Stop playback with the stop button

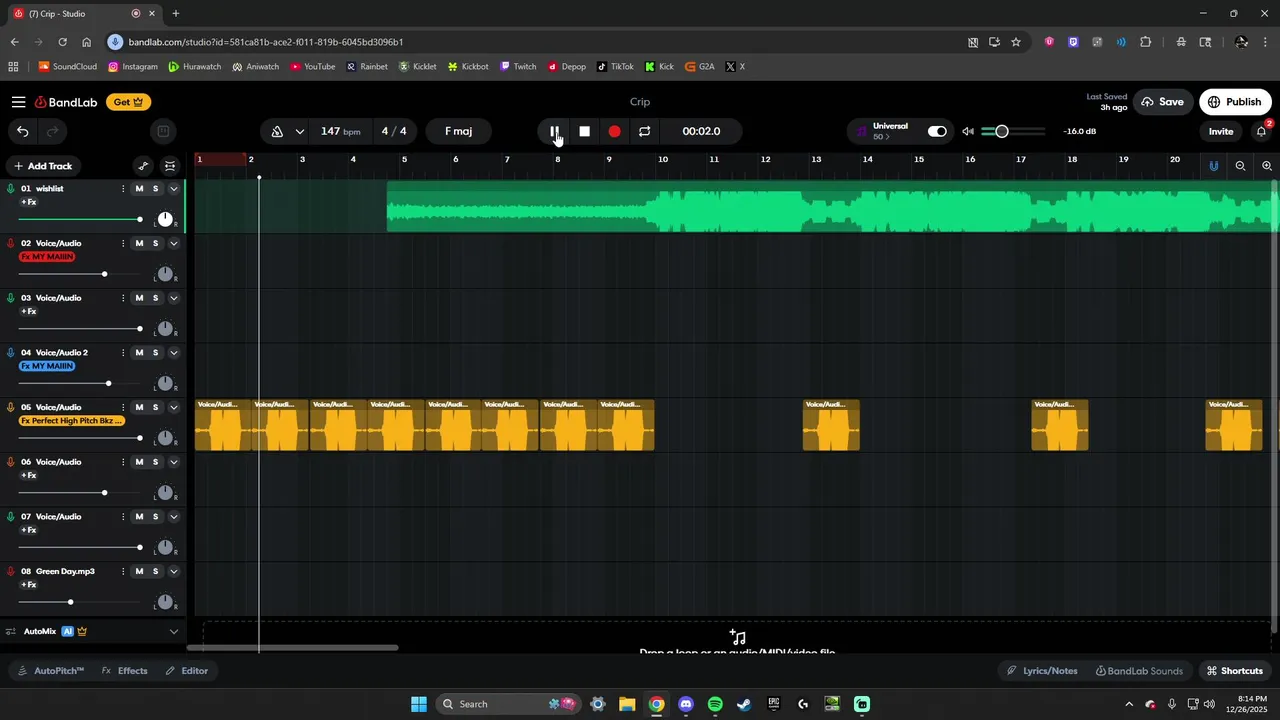point(584,131)
